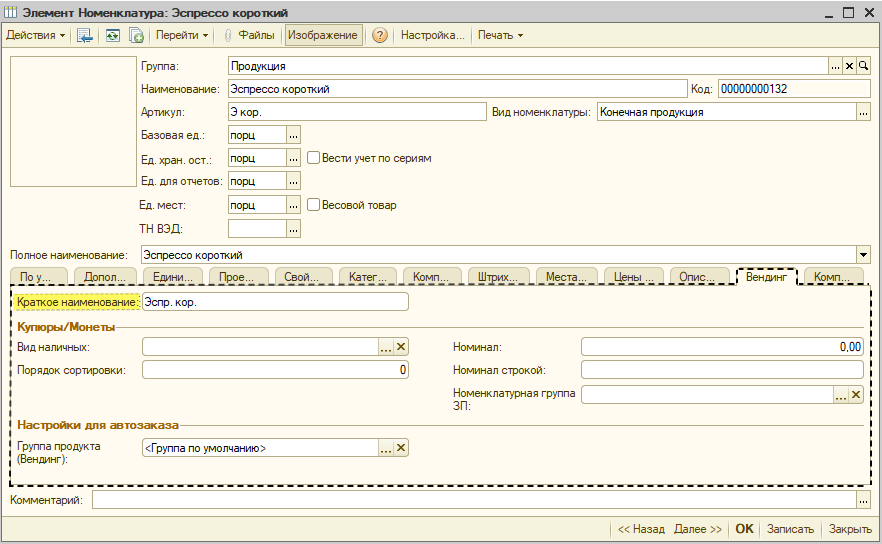Click the help question mark icon

pos(380,35)
